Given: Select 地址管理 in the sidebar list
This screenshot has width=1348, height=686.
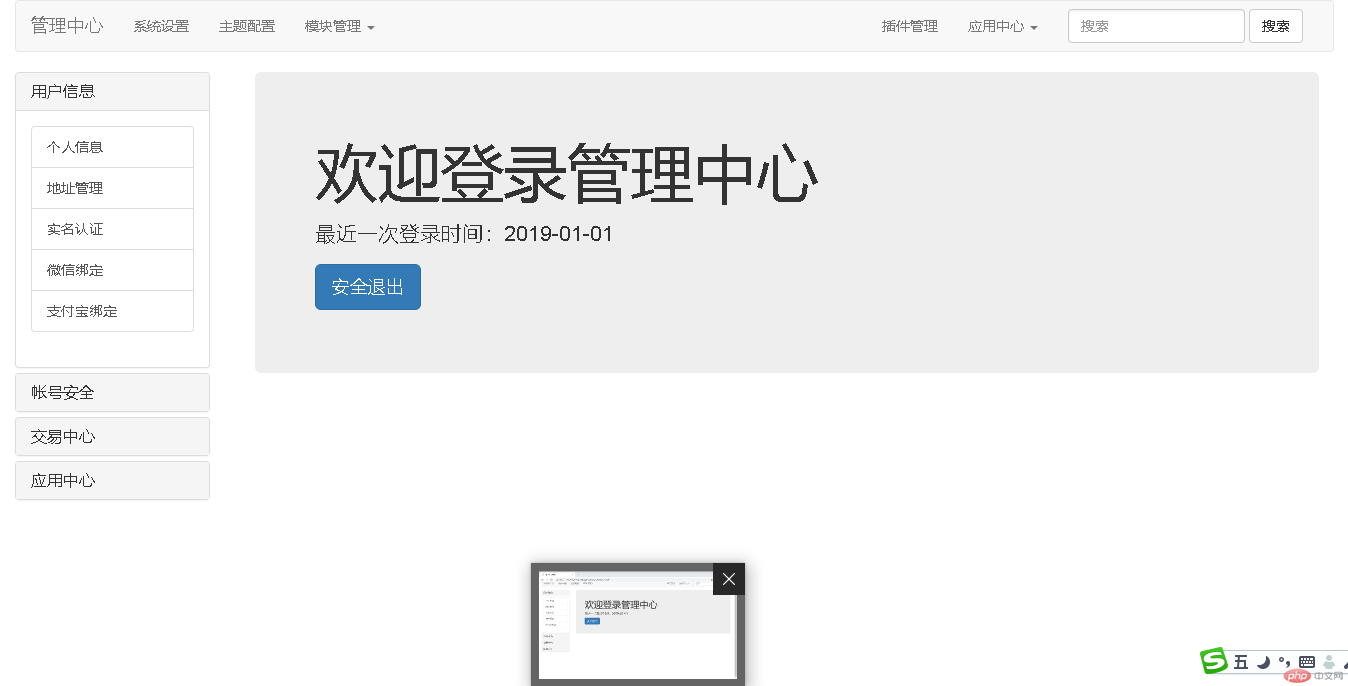Looking at the screenshot, I should 112,188.
